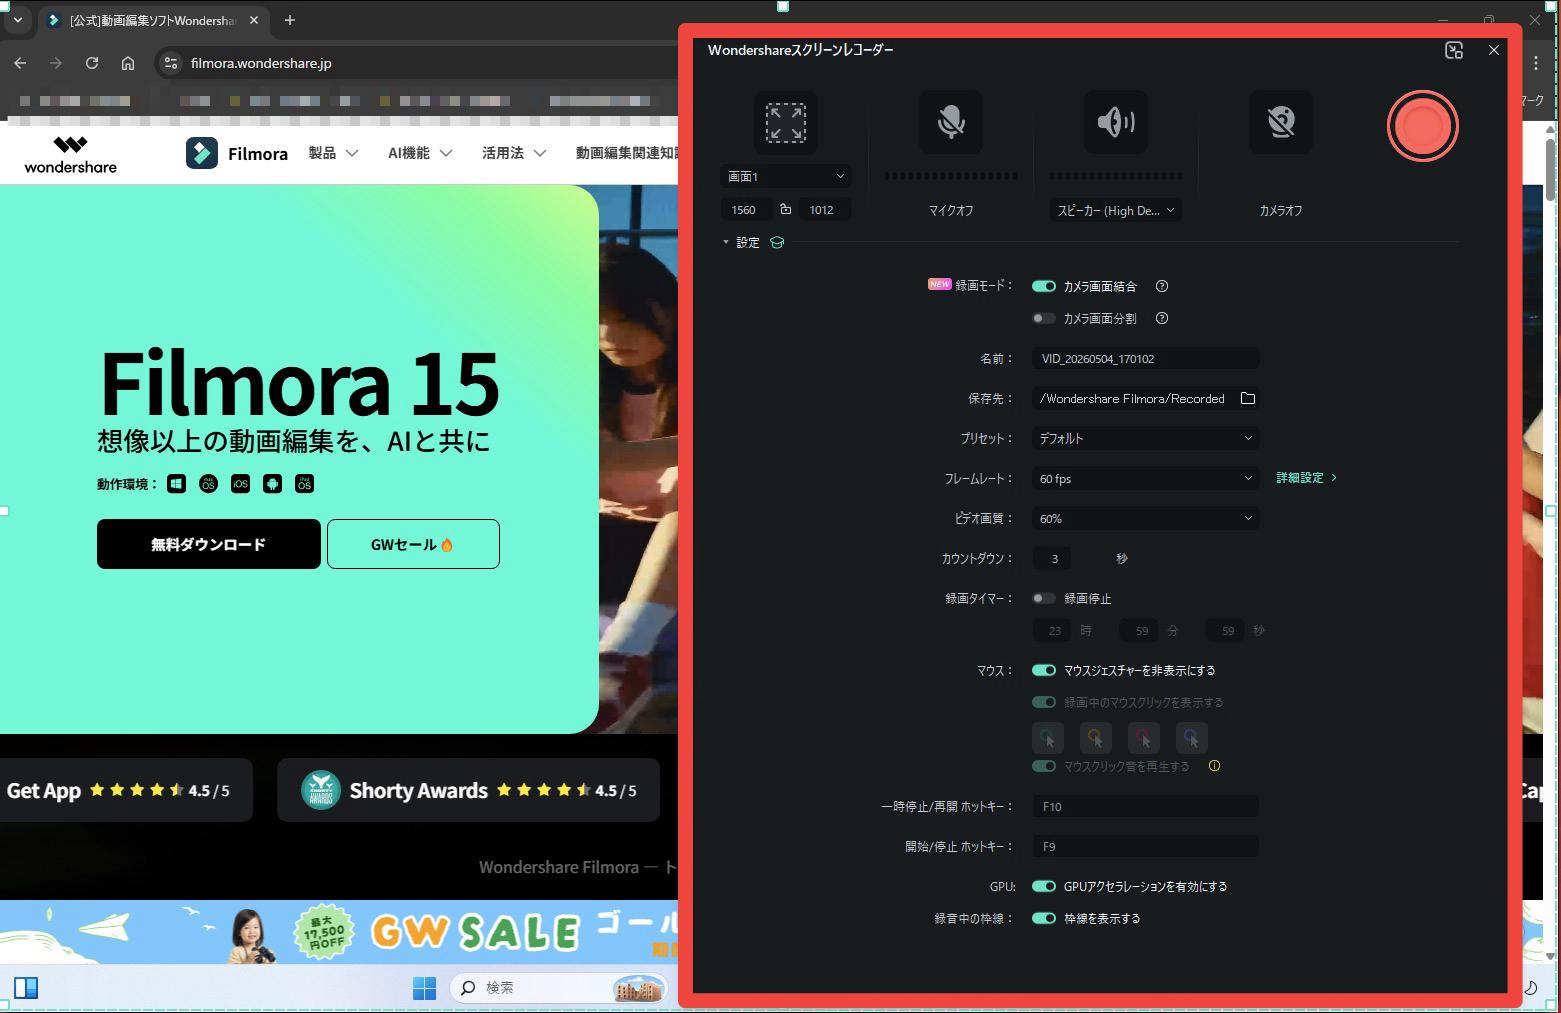Click the compact-mode icon in the recorder title bar
The width and height of the screenshot is (1561, 1013).
tap(1454, 50)
